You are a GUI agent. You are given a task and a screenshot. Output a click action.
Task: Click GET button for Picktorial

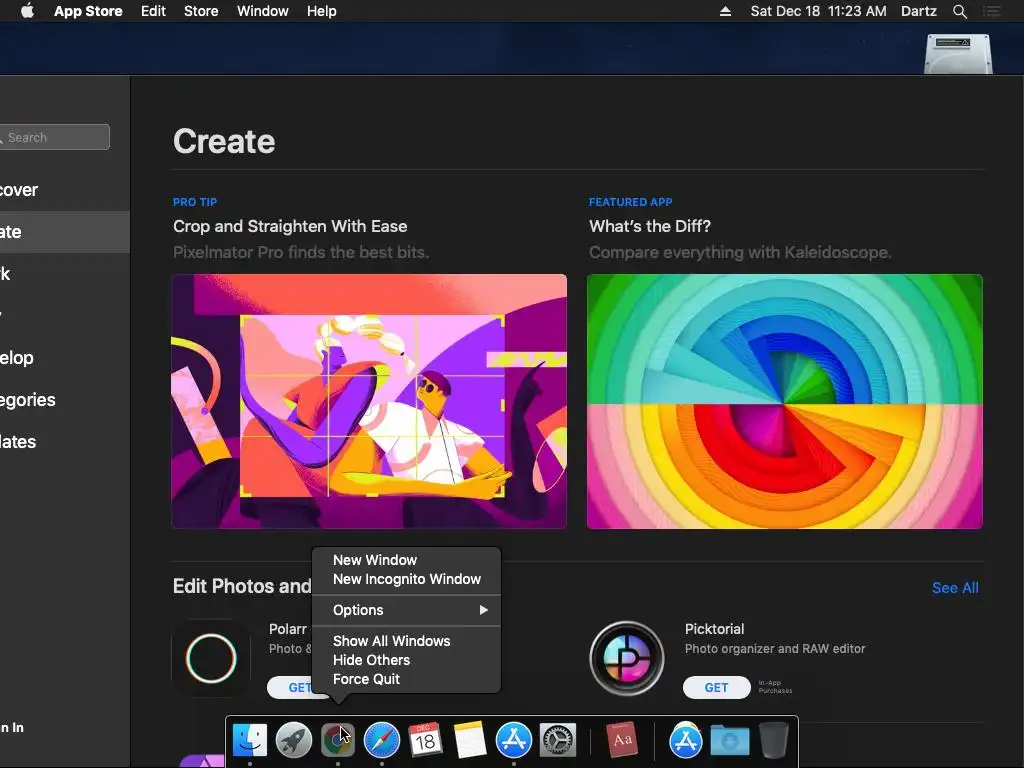click(716, 688)
